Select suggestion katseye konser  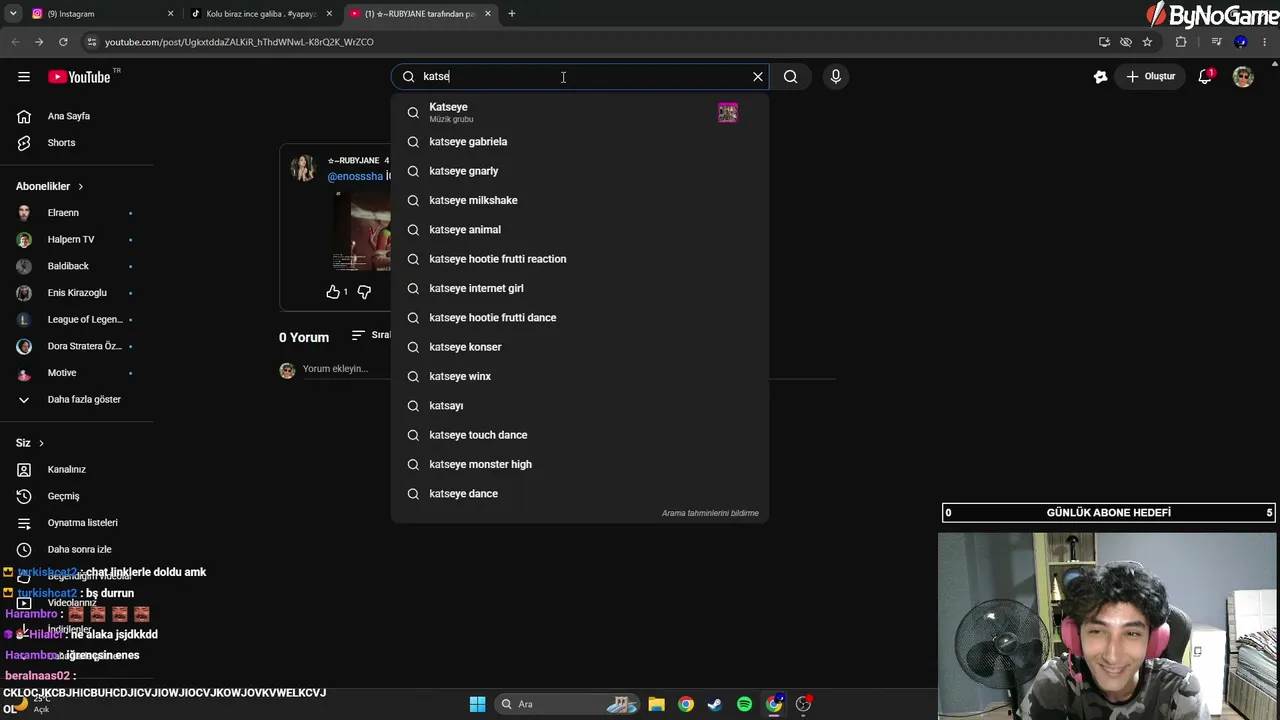580,347
